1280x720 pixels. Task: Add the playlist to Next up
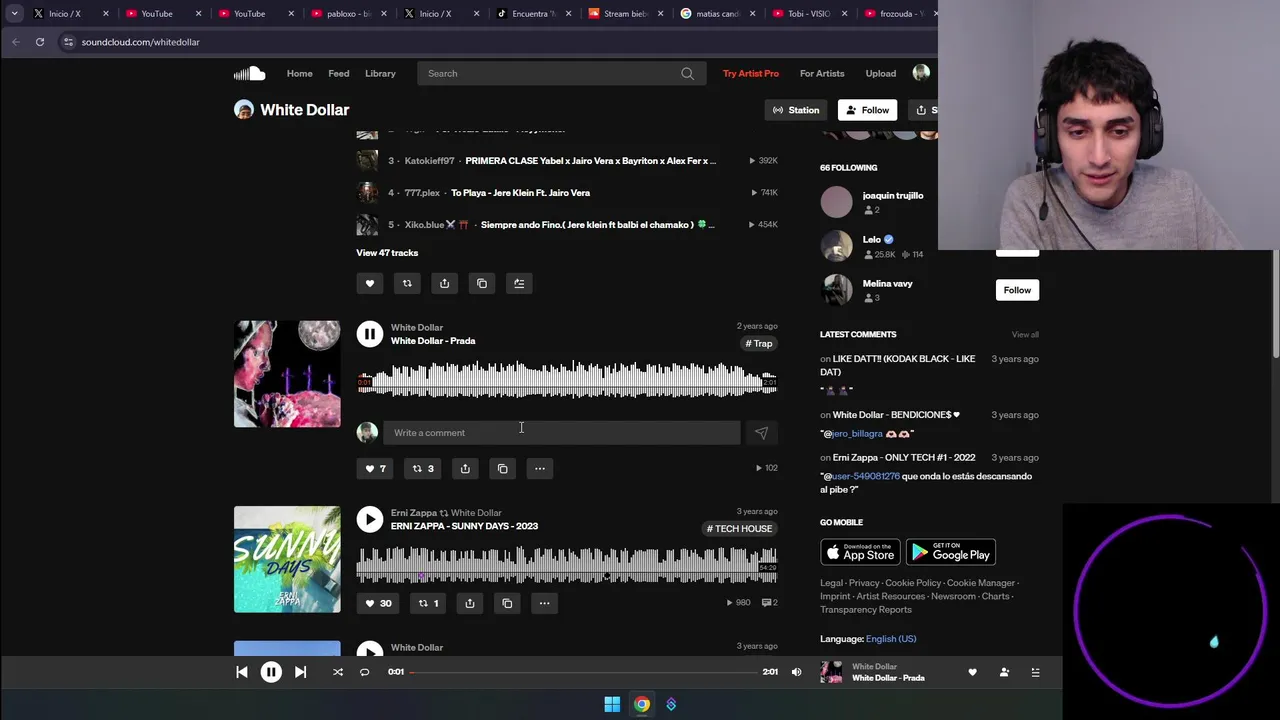[519, 283]
